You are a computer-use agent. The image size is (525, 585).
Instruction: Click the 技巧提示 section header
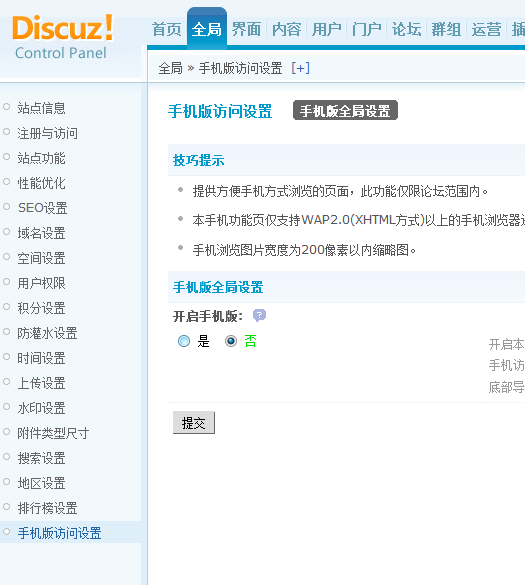pos(199,160)
